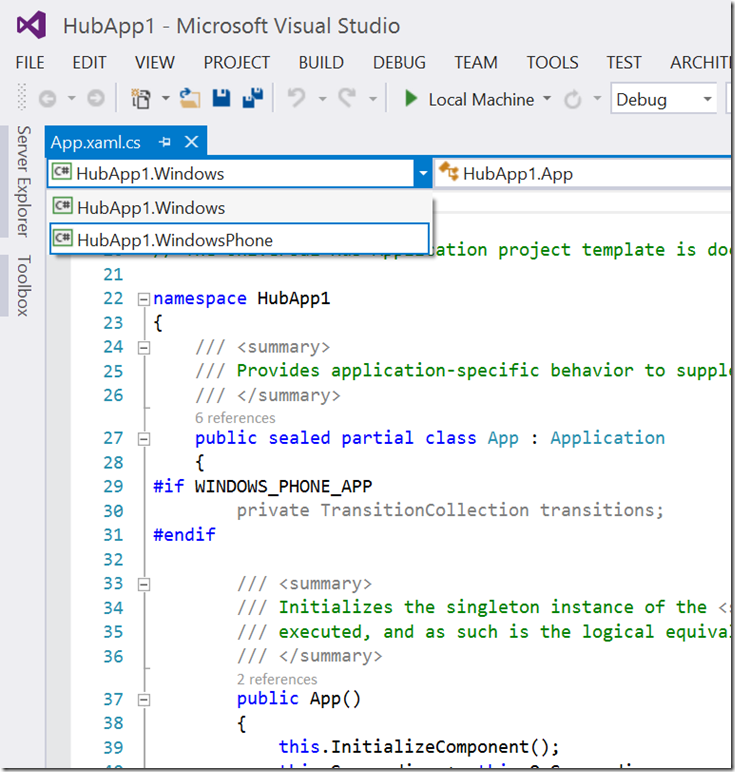Click the #endif directive on line 31
This screenshot has height=772, width=735.
tap(185, 535)
